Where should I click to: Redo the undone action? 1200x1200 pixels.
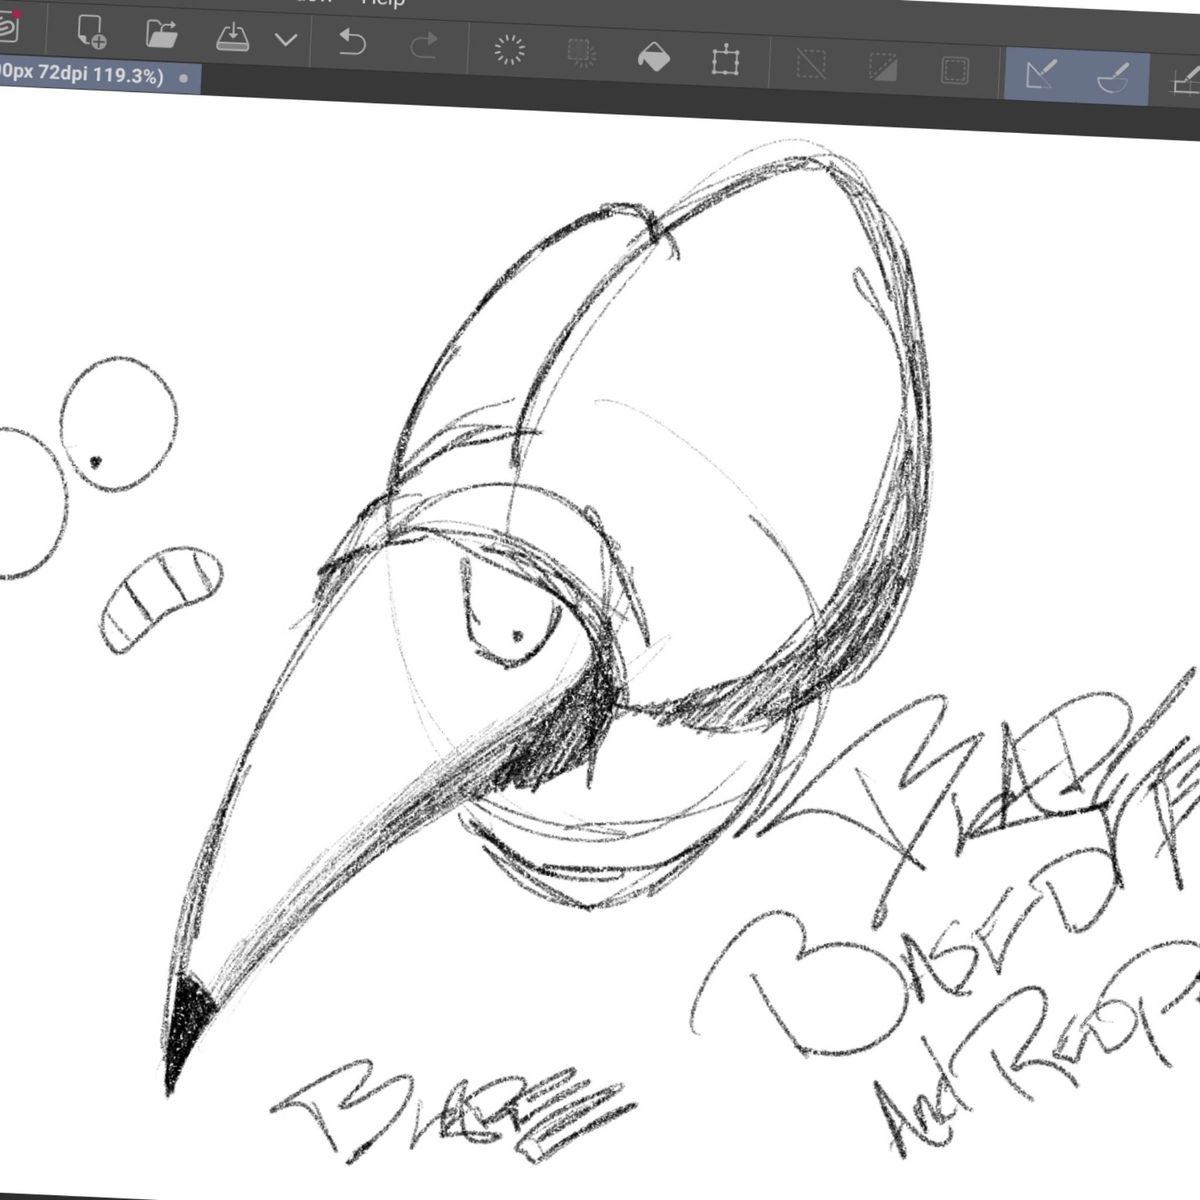tap(425, 45)
